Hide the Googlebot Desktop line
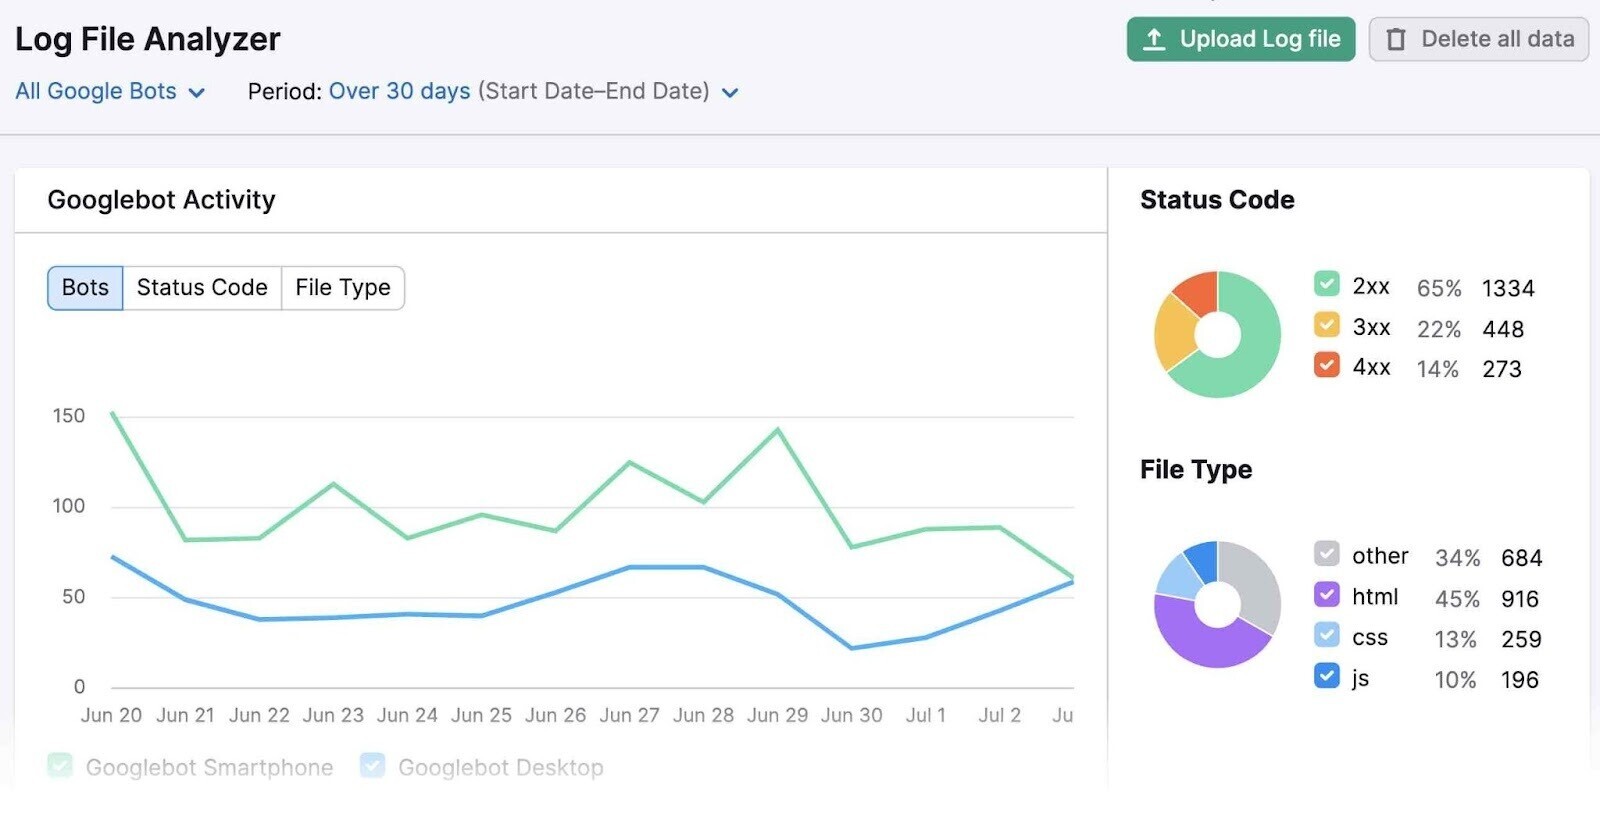Viewport: 1600px width, 813px height. tap(372, 766)
